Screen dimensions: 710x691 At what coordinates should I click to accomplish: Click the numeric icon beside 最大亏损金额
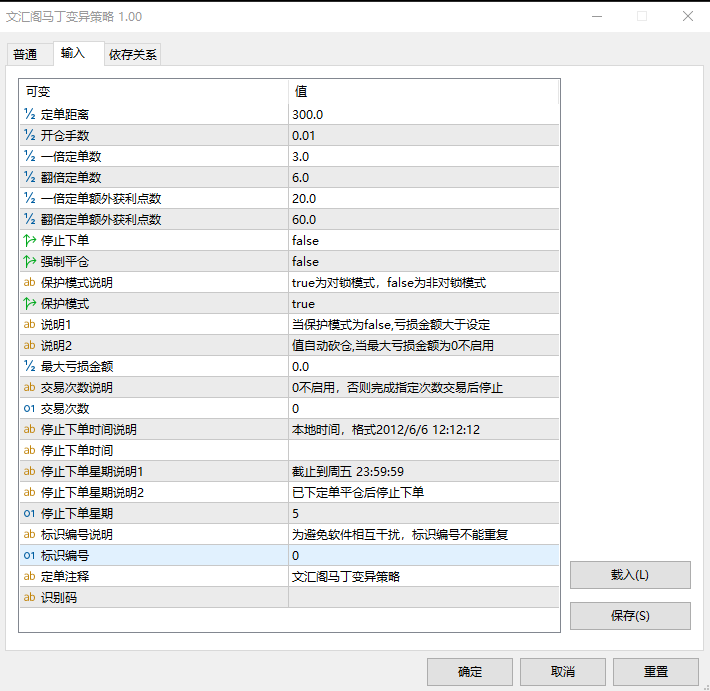point(30,366)
